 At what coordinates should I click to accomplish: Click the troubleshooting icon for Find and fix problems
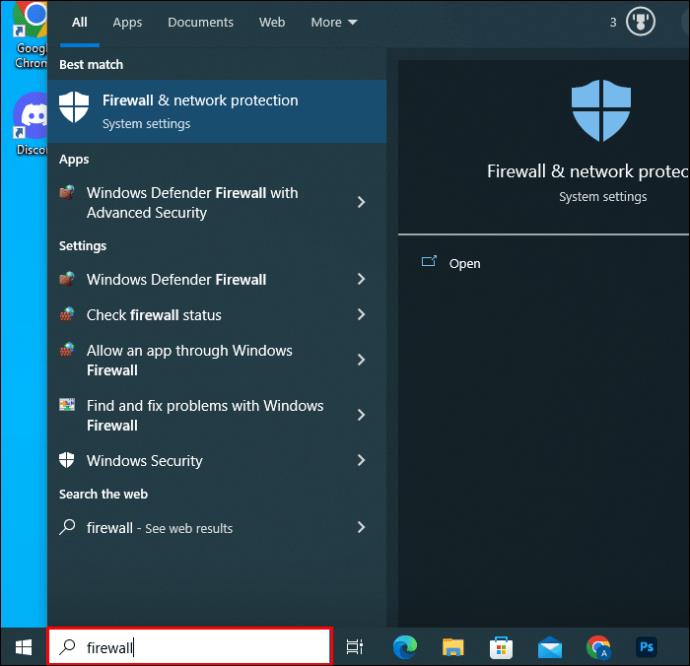pos(67,404)
